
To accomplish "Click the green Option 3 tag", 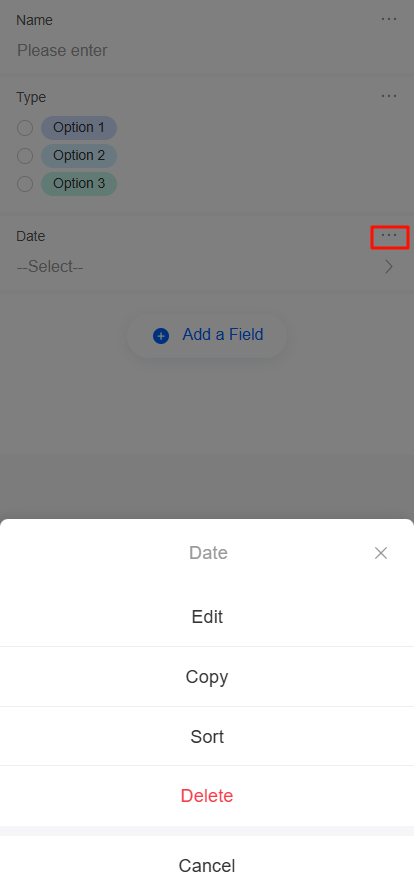I will pos(79,183).
